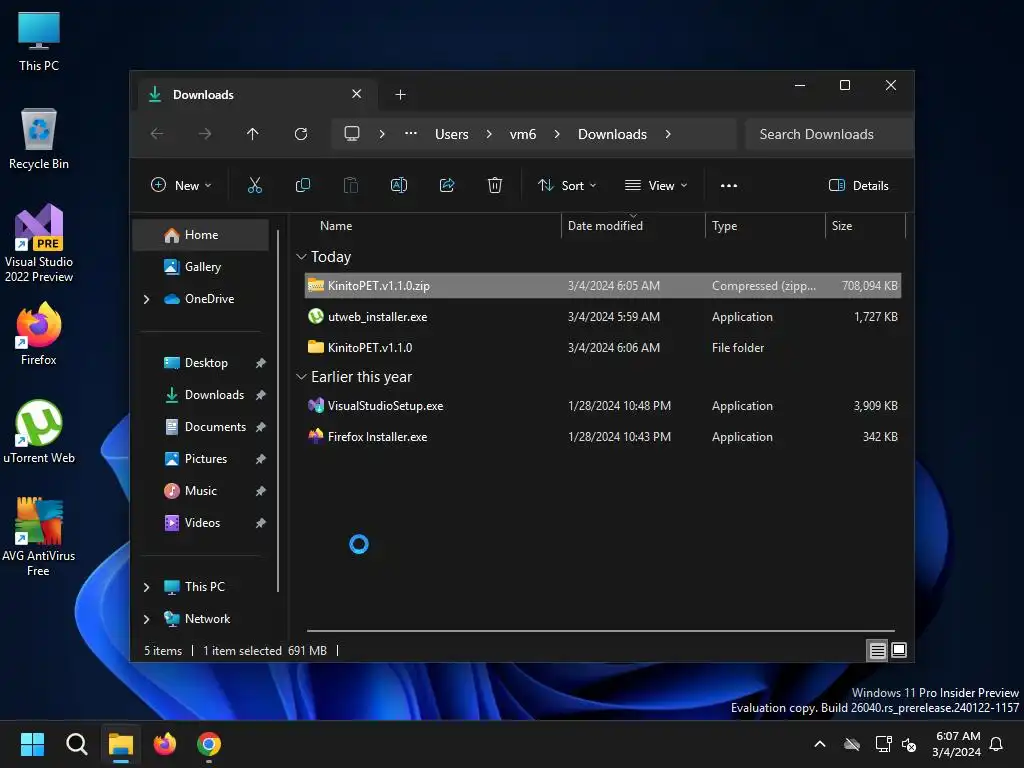Open the New dropdown menu
1024x768 pixels.
(x=181, y=185)
